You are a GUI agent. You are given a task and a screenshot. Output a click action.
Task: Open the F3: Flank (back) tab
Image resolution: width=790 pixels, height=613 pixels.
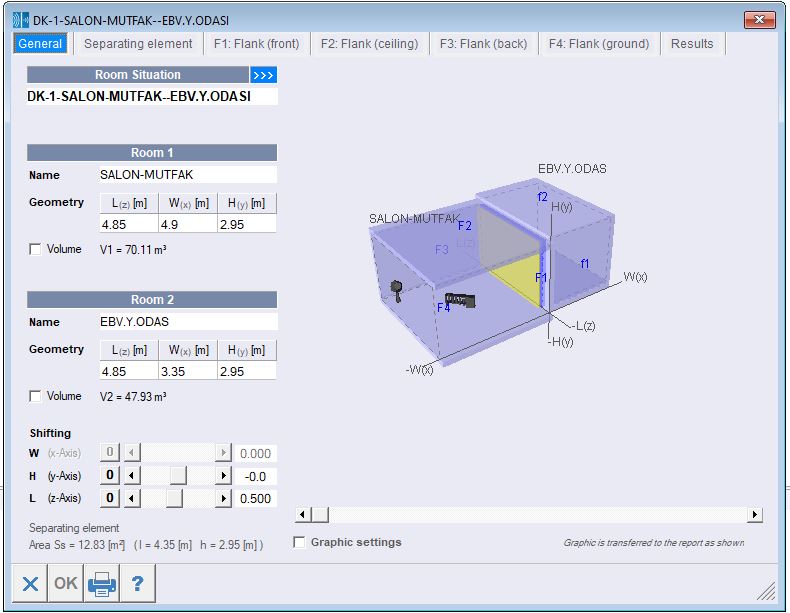pos(483,44)
